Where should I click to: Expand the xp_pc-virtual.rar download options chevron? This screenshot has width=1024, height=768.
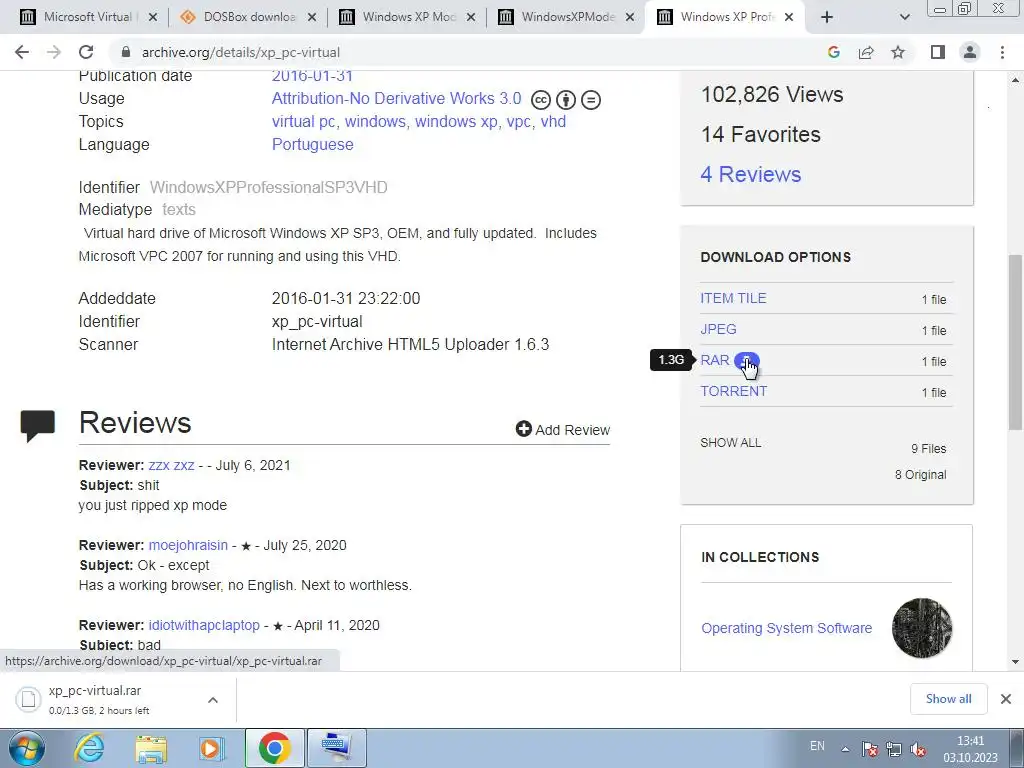point(213,700)
